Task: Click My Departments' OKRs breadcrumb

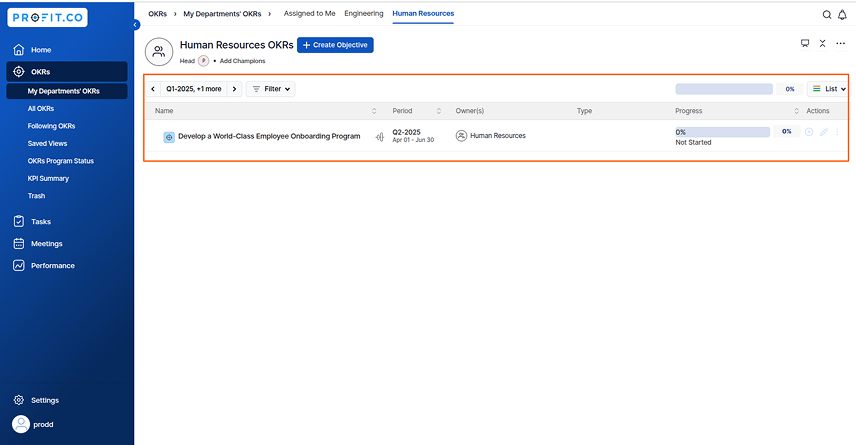Action: [x=222, y=14]
